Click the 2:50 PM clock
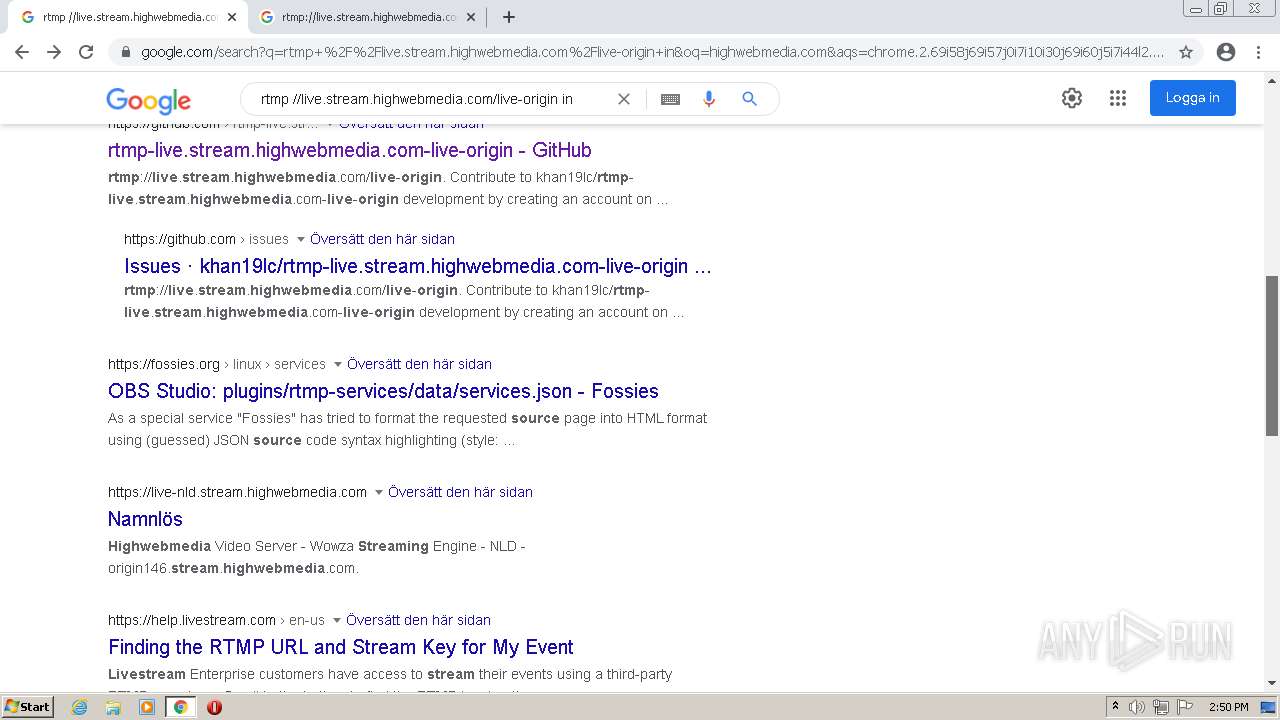1280x720 pixels. point(1229,707)
